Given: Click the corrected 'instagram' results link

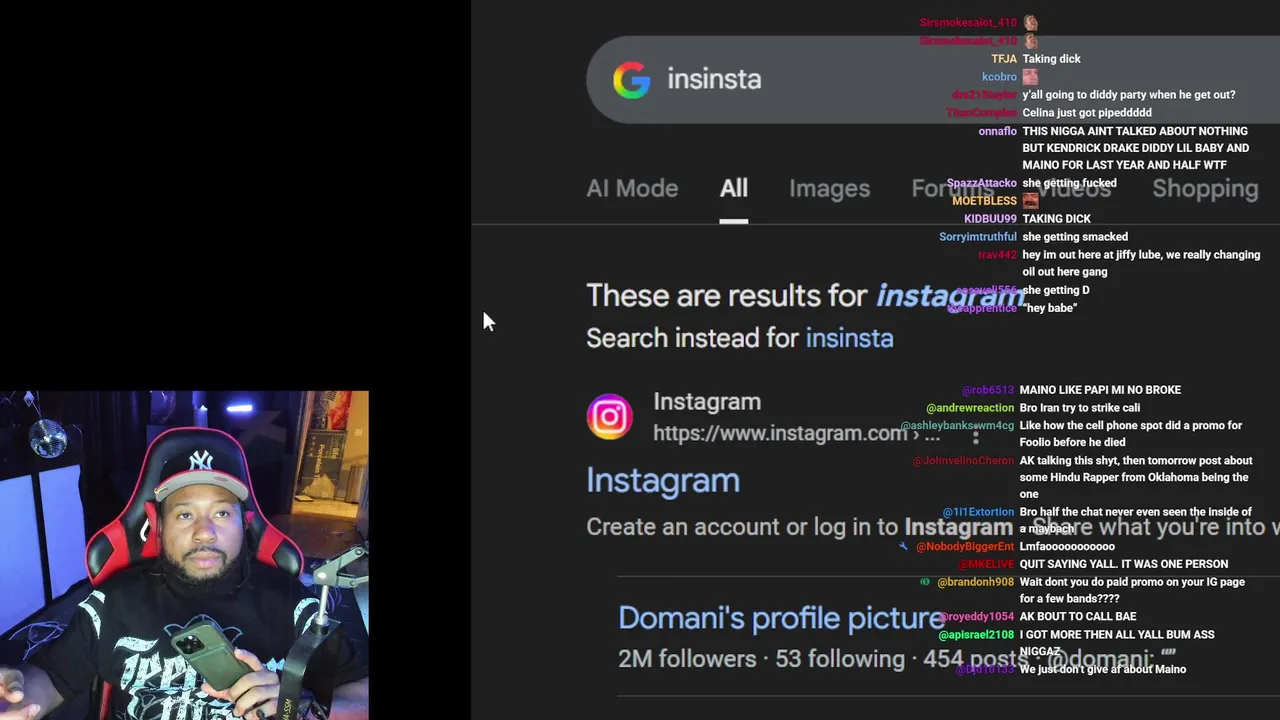Looking at the screenshot, I should (x=950, y=295).
